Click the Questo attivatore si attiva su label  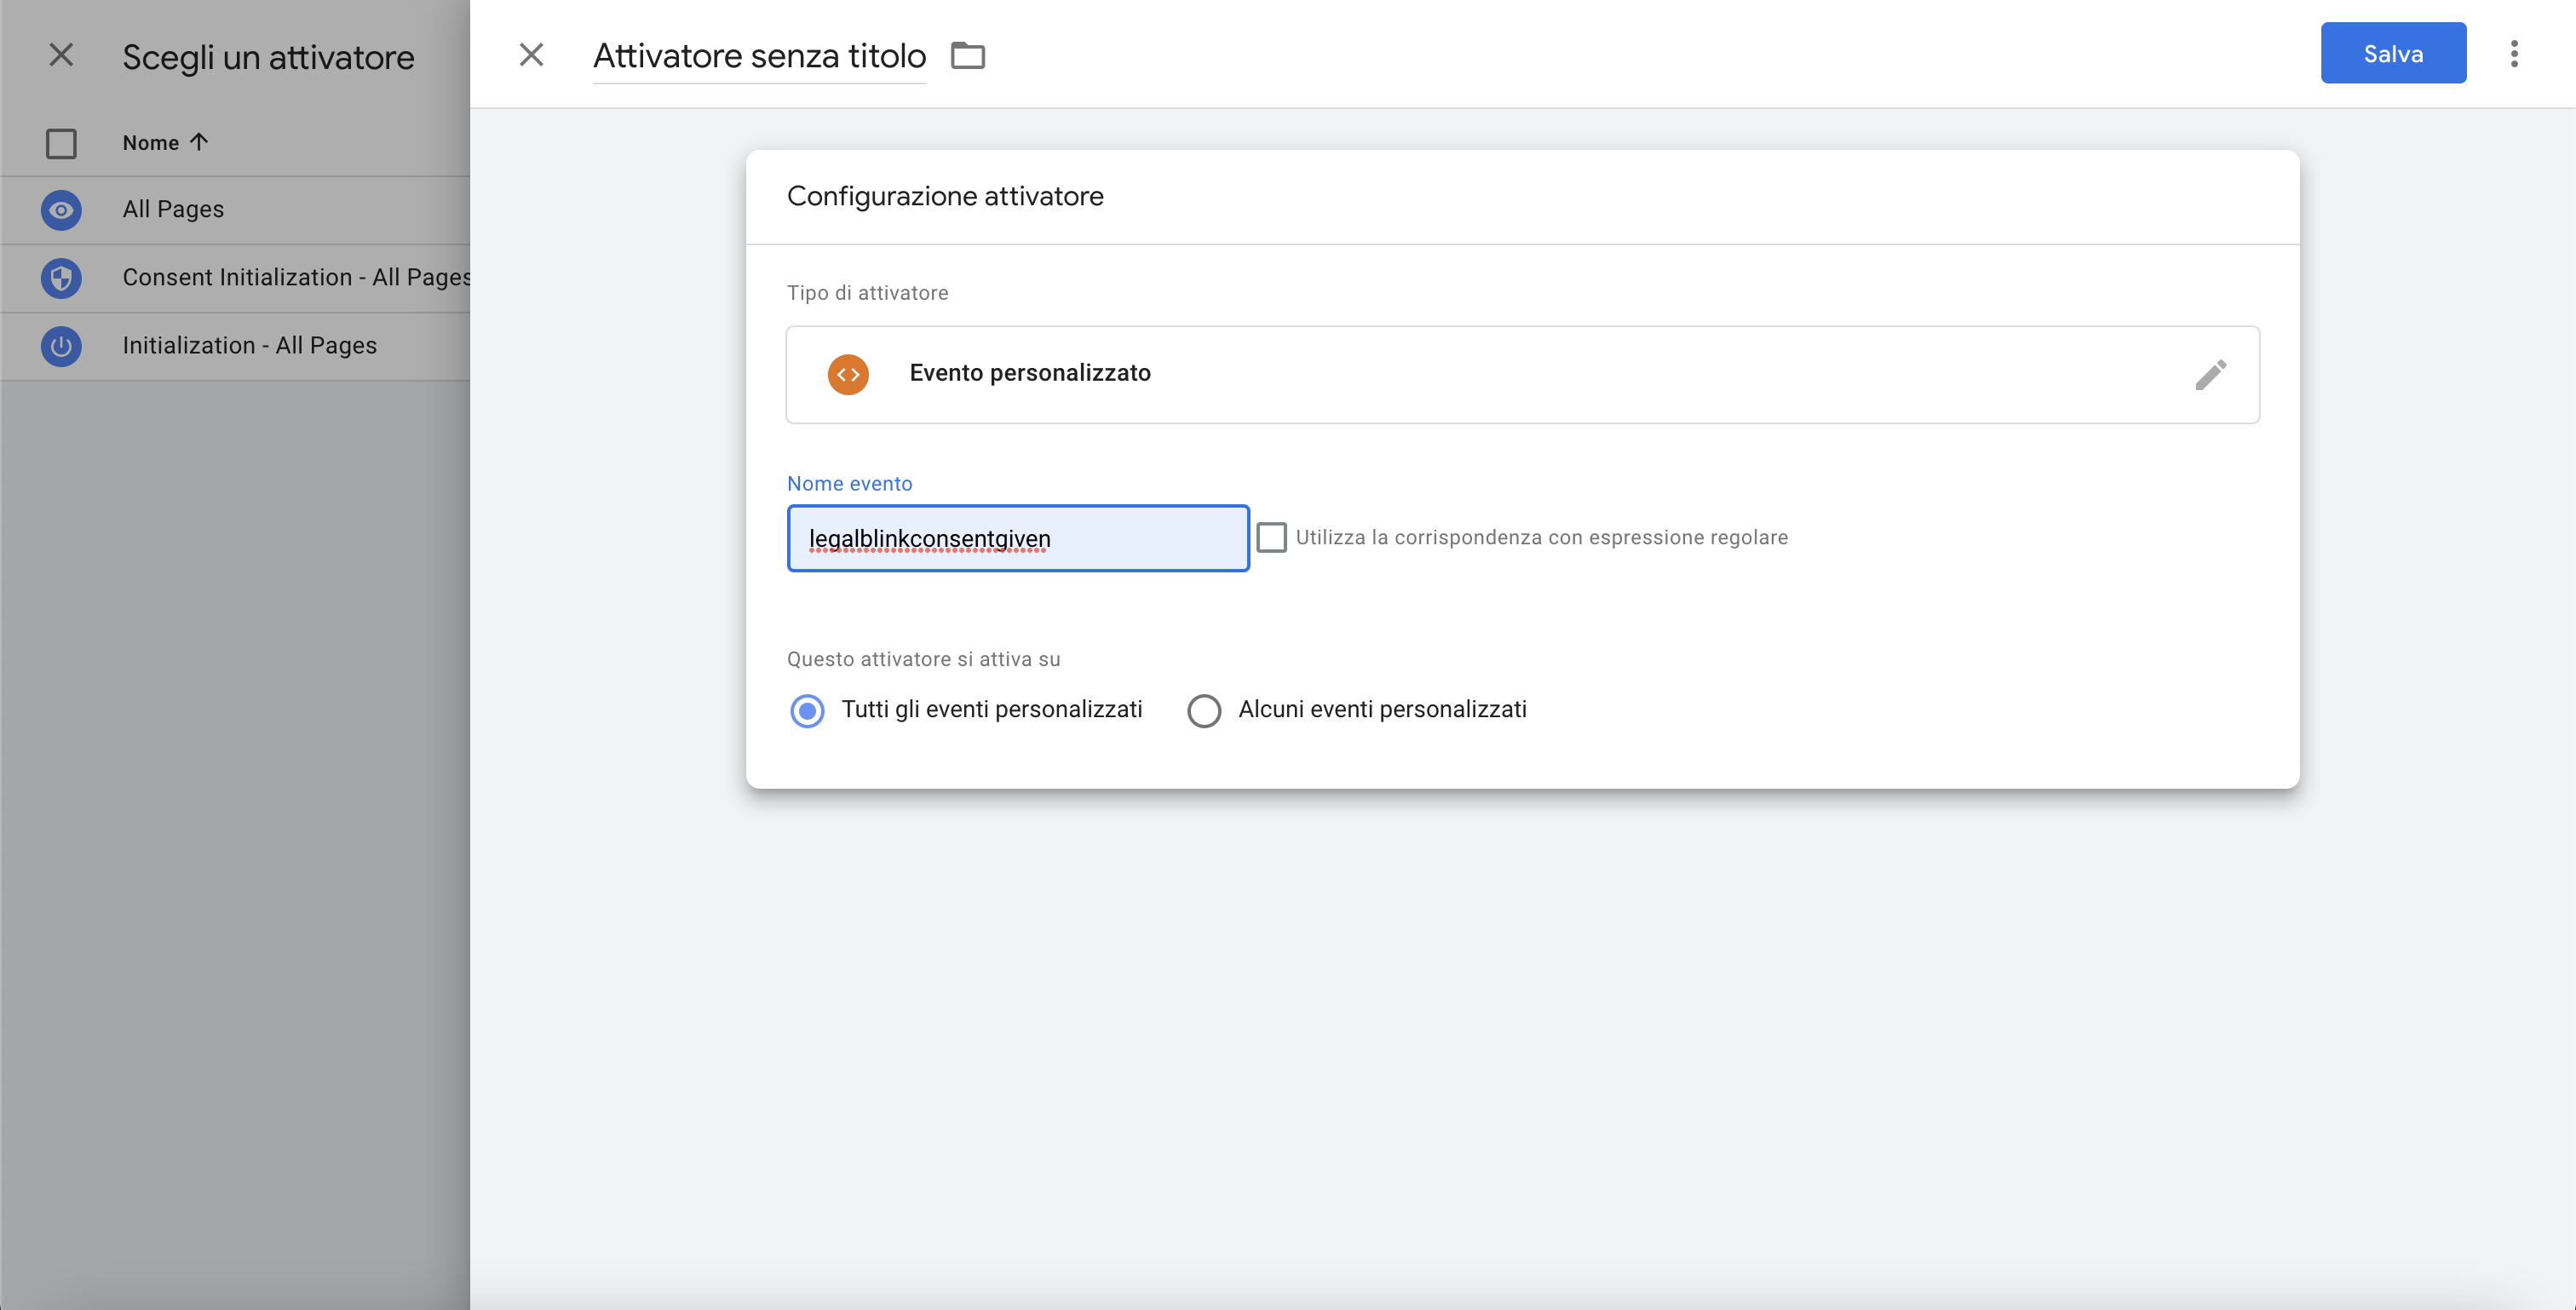tap(923, 659)
